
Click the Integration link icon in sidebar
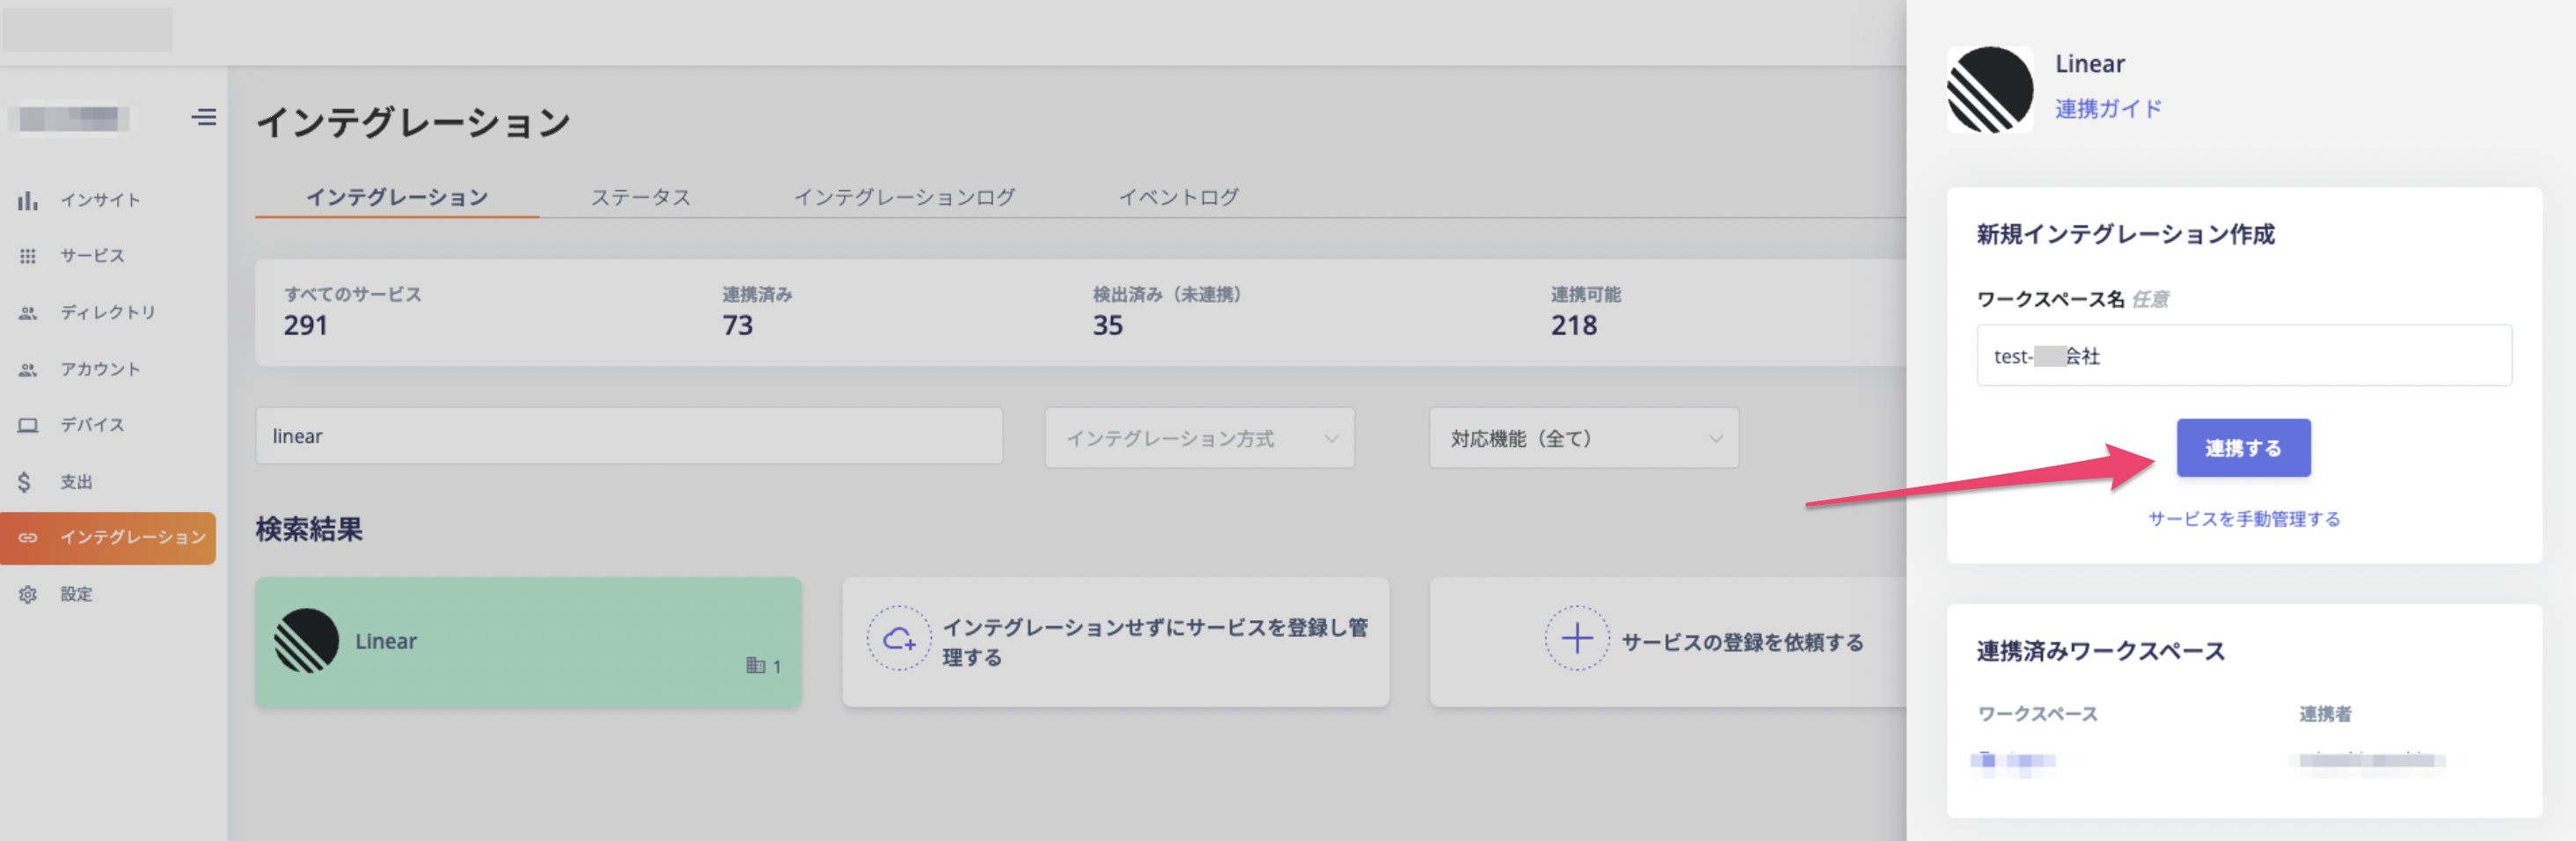[x=28, y=538]
